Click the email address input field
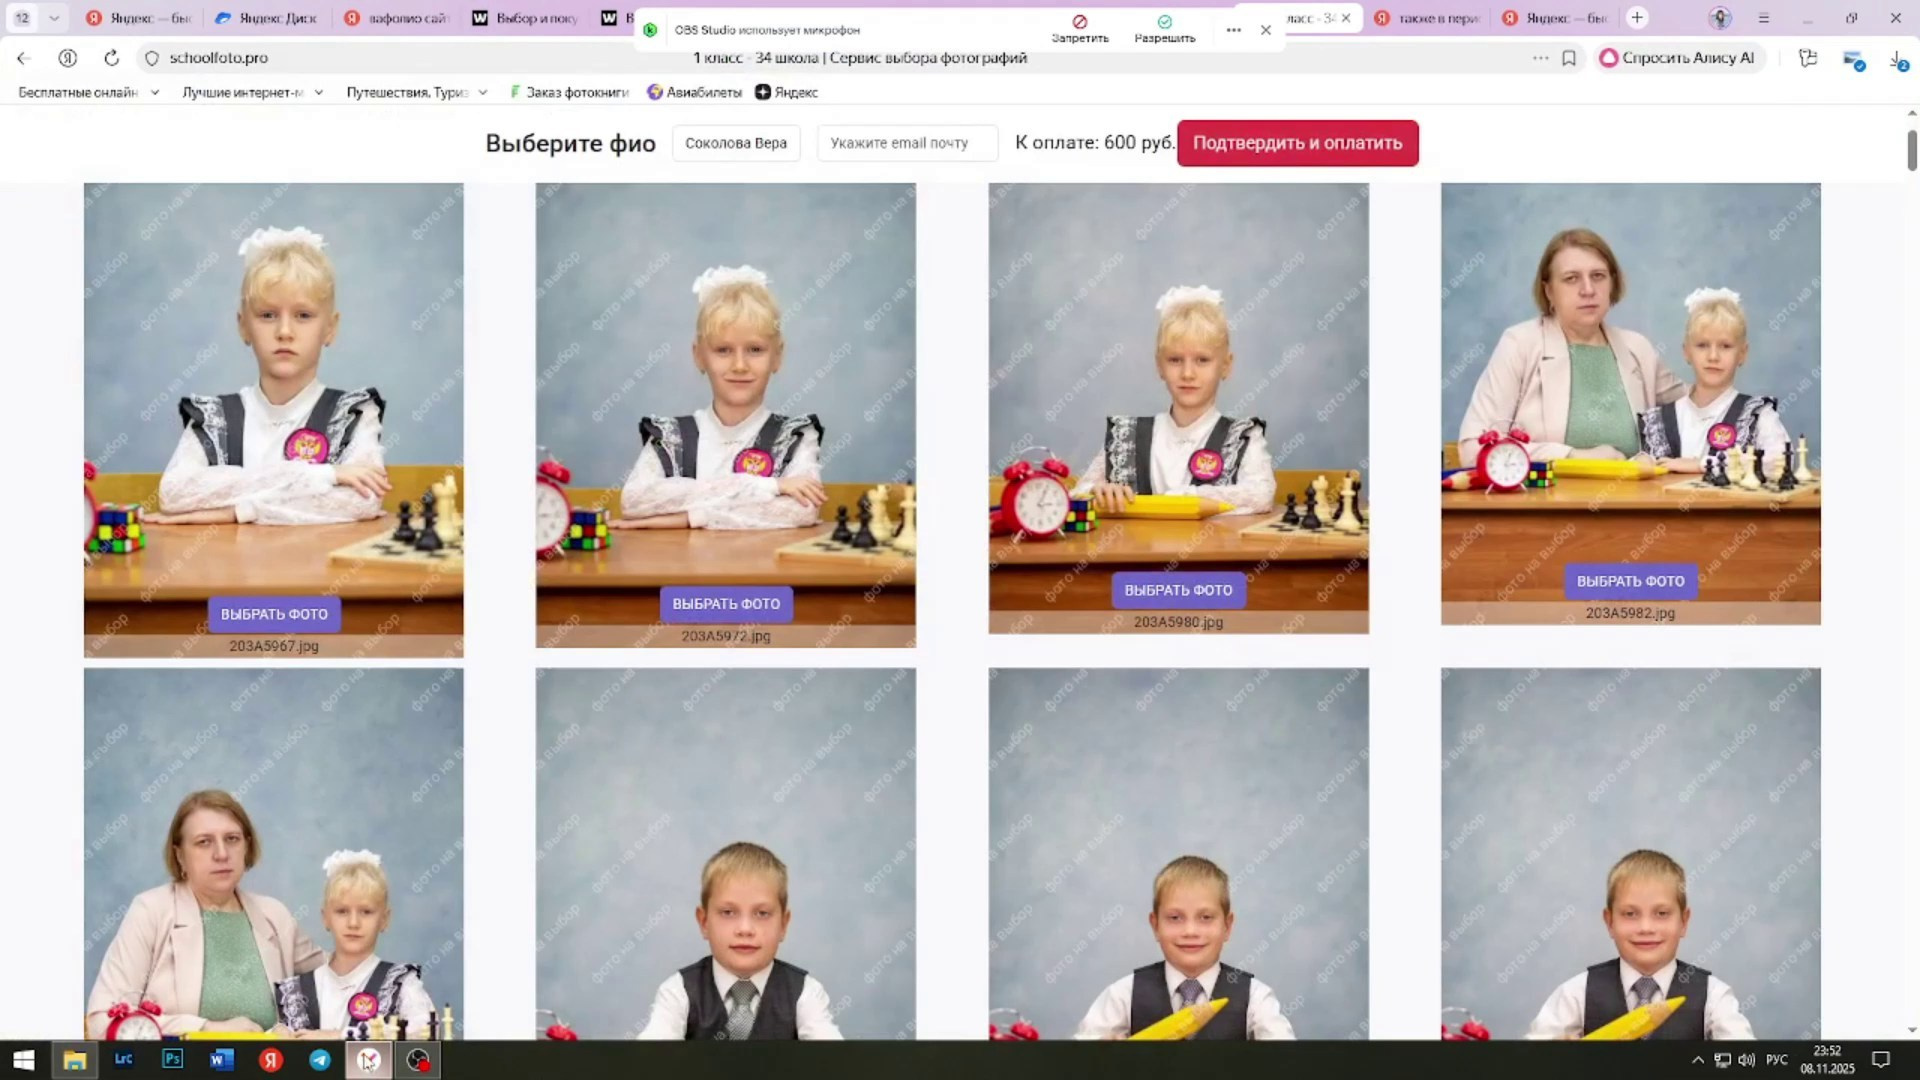The image size is (1920, 1080). click(x=906, y=142)
